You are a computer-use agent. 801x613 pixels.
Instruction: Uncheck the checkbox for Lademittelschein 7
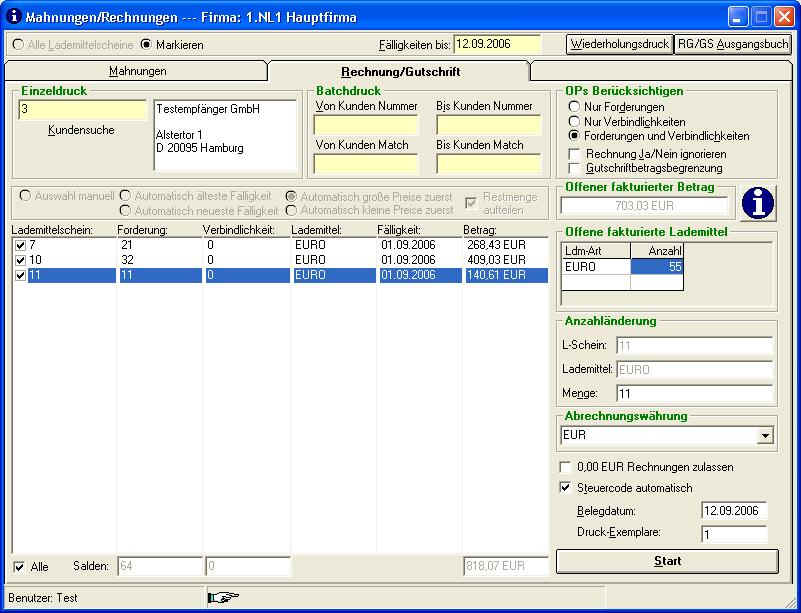point(21,246)
